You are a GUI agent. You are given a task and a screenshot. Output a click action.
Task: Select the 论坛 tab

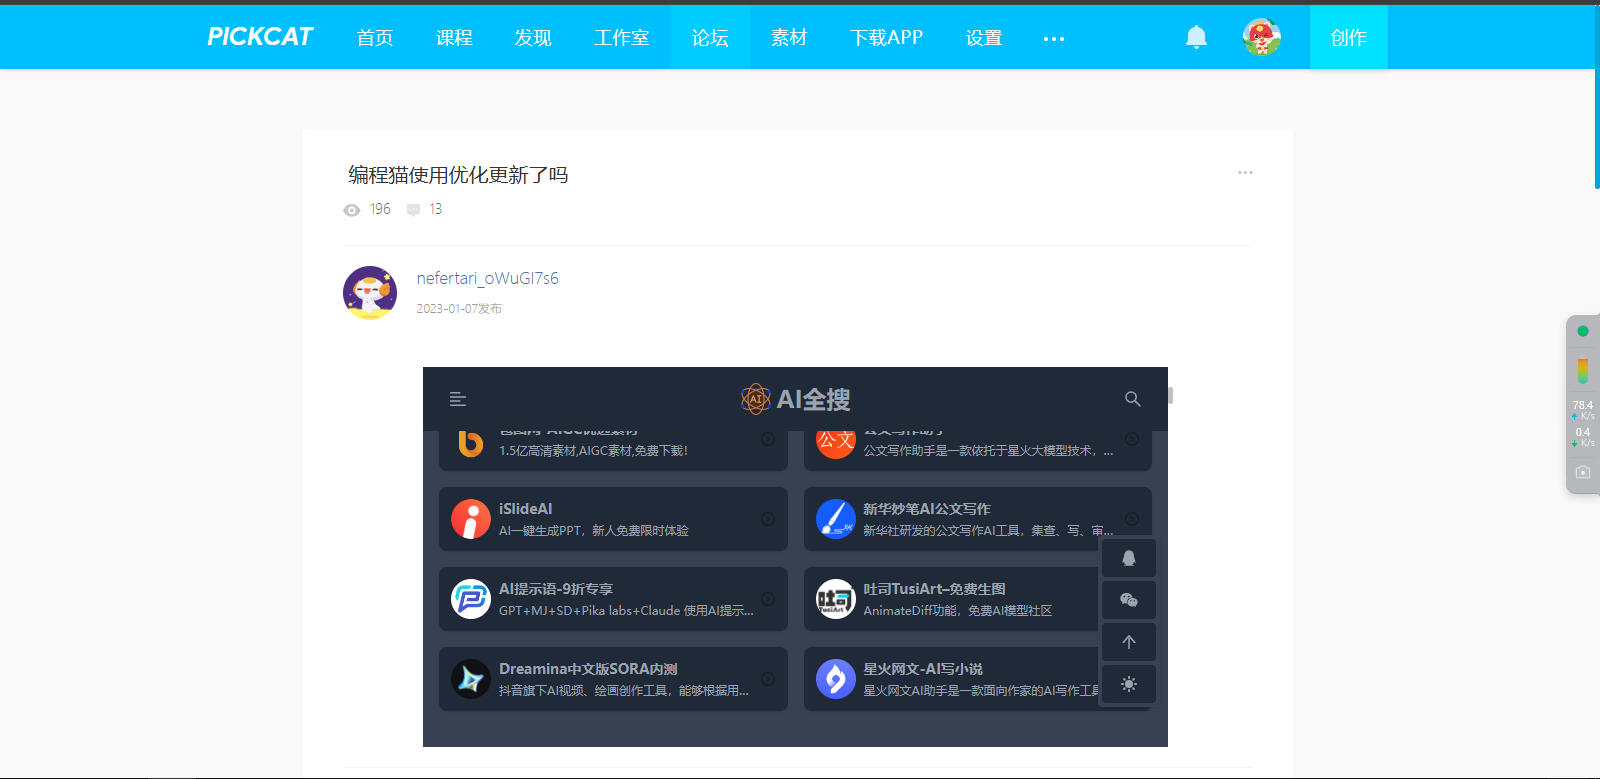click(x=710, y=37)
